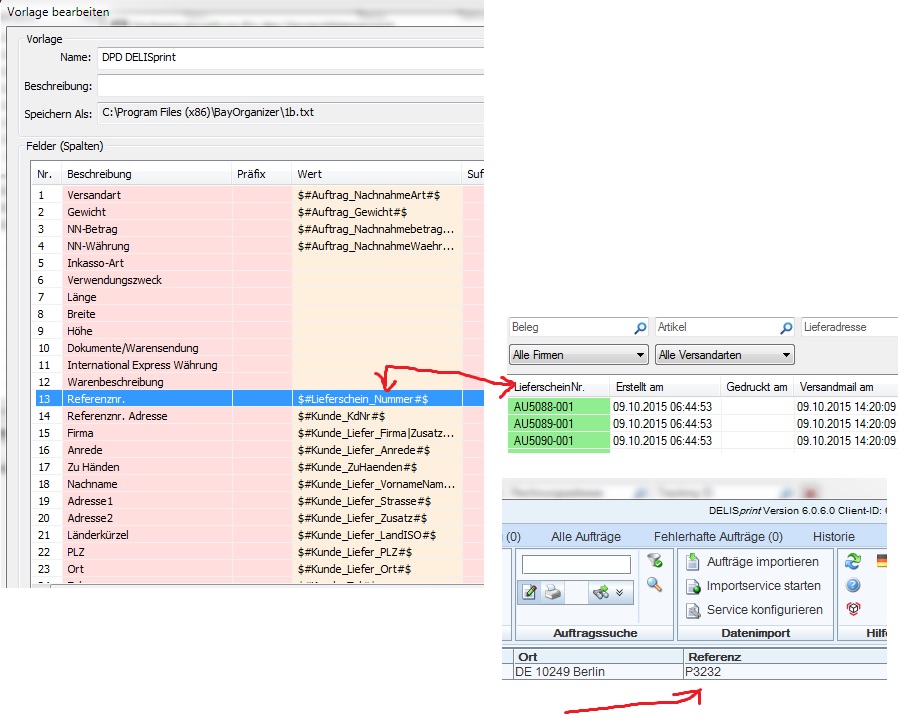Open the Historie tab

click(833, 537)
